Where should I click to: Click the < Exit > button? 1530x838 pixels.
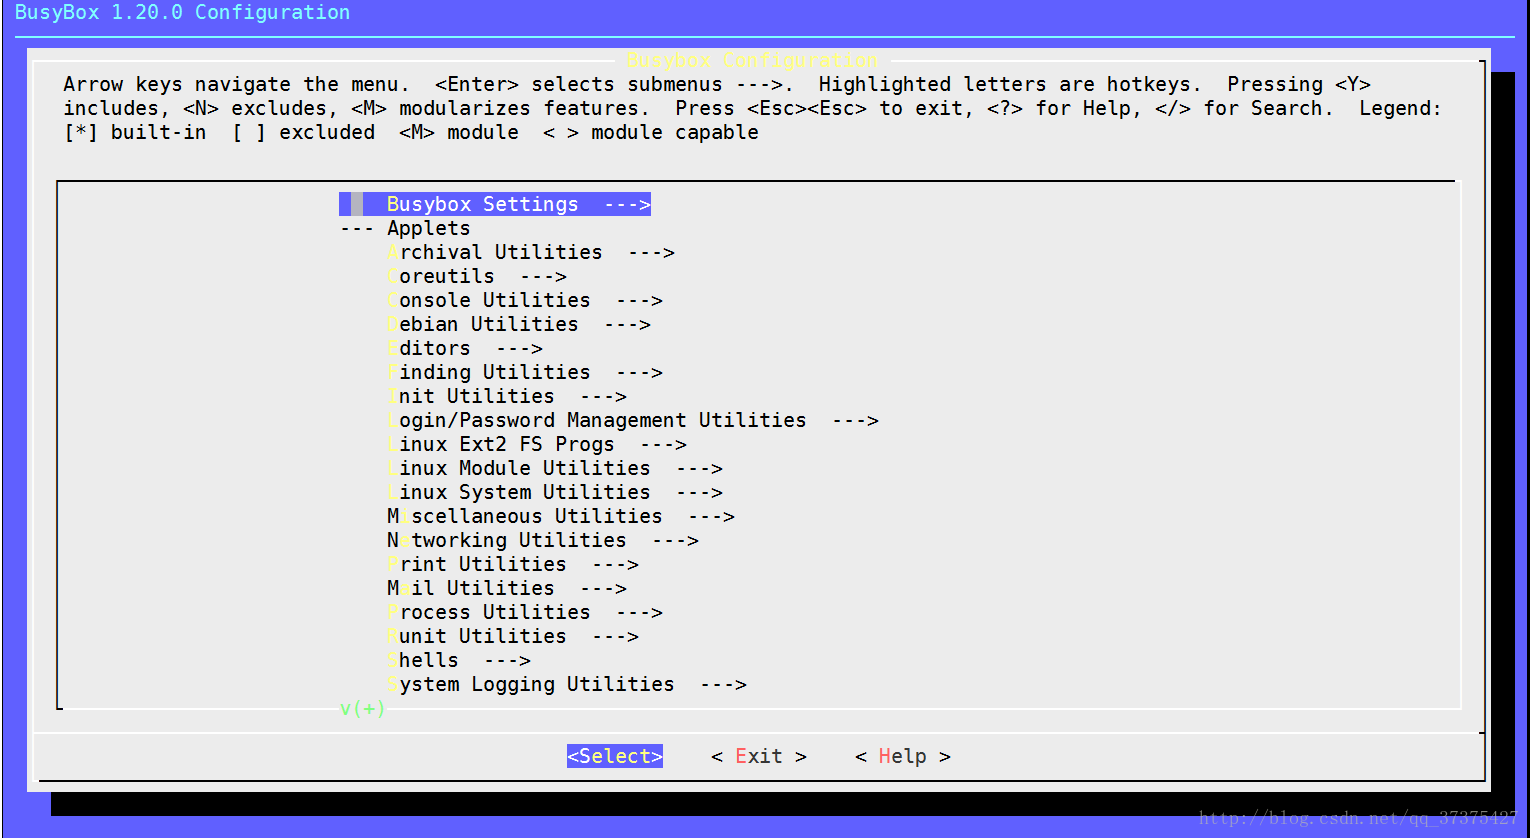point(759,756)
